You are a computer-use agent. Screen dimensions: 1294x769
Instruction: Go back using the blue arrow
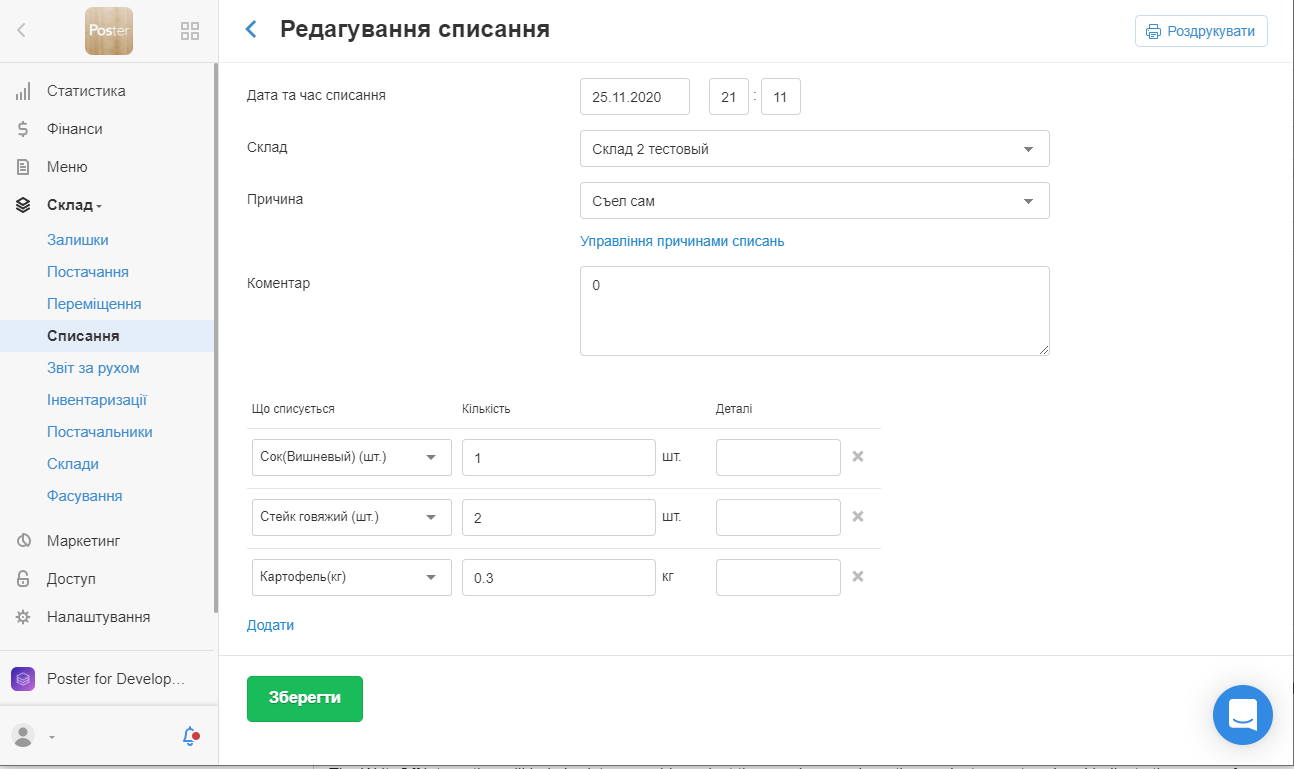click(251, 29)
